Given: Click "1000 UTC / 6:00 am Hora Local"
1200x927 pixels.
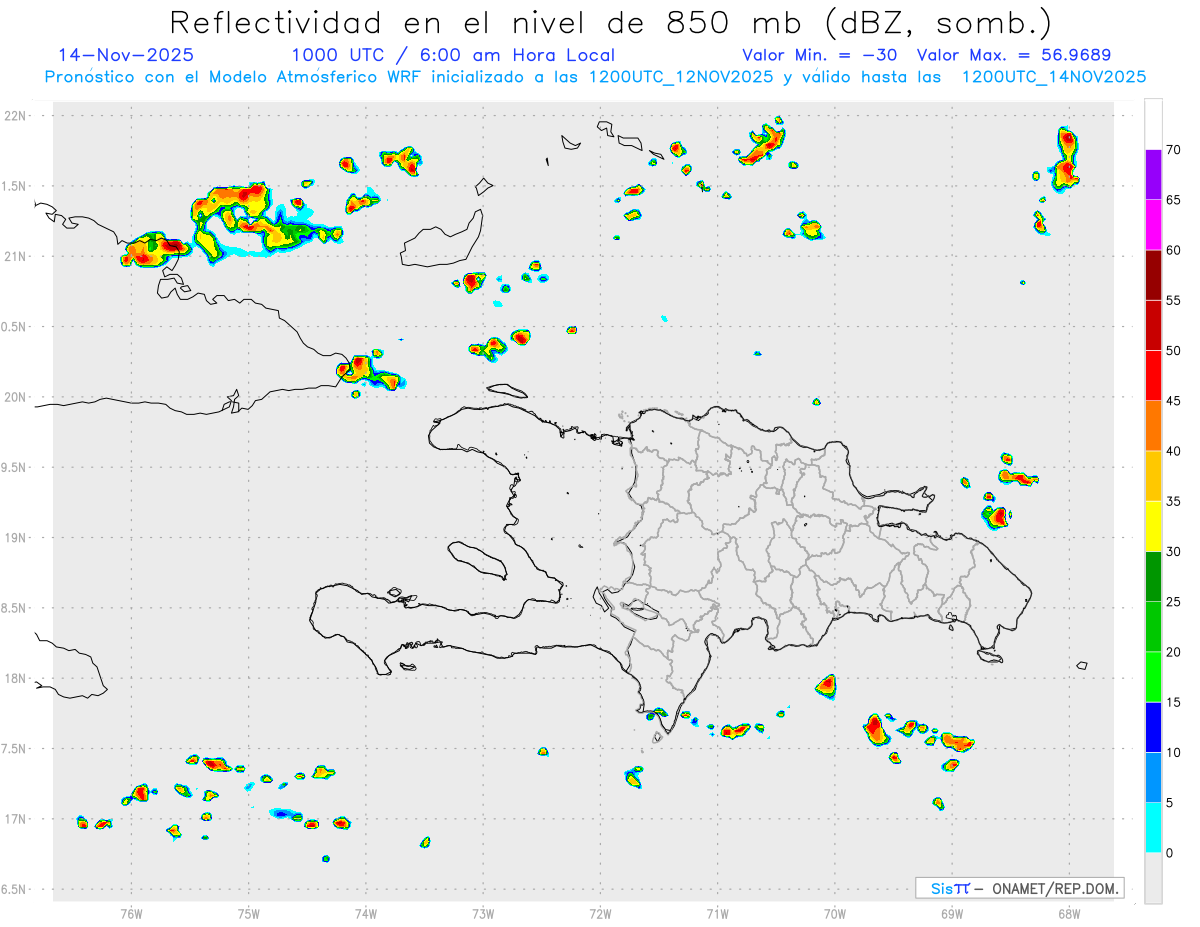Looking at the screenshot, I should pyautogui.click(x=453, y=55).
